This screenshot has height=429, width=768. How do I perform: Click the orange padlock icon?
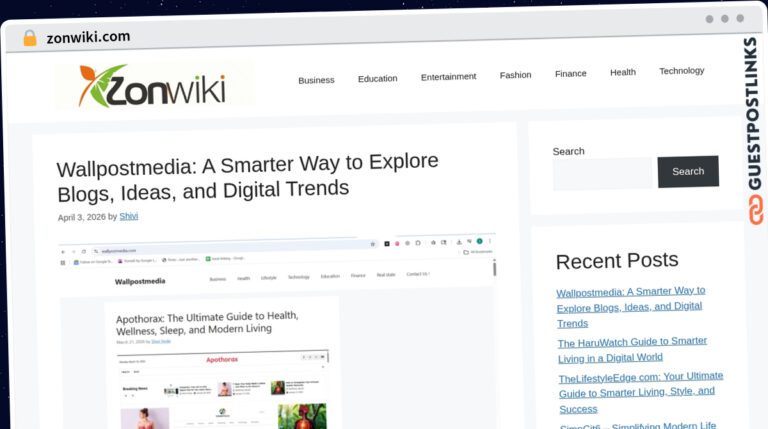[x=30, y=38]
